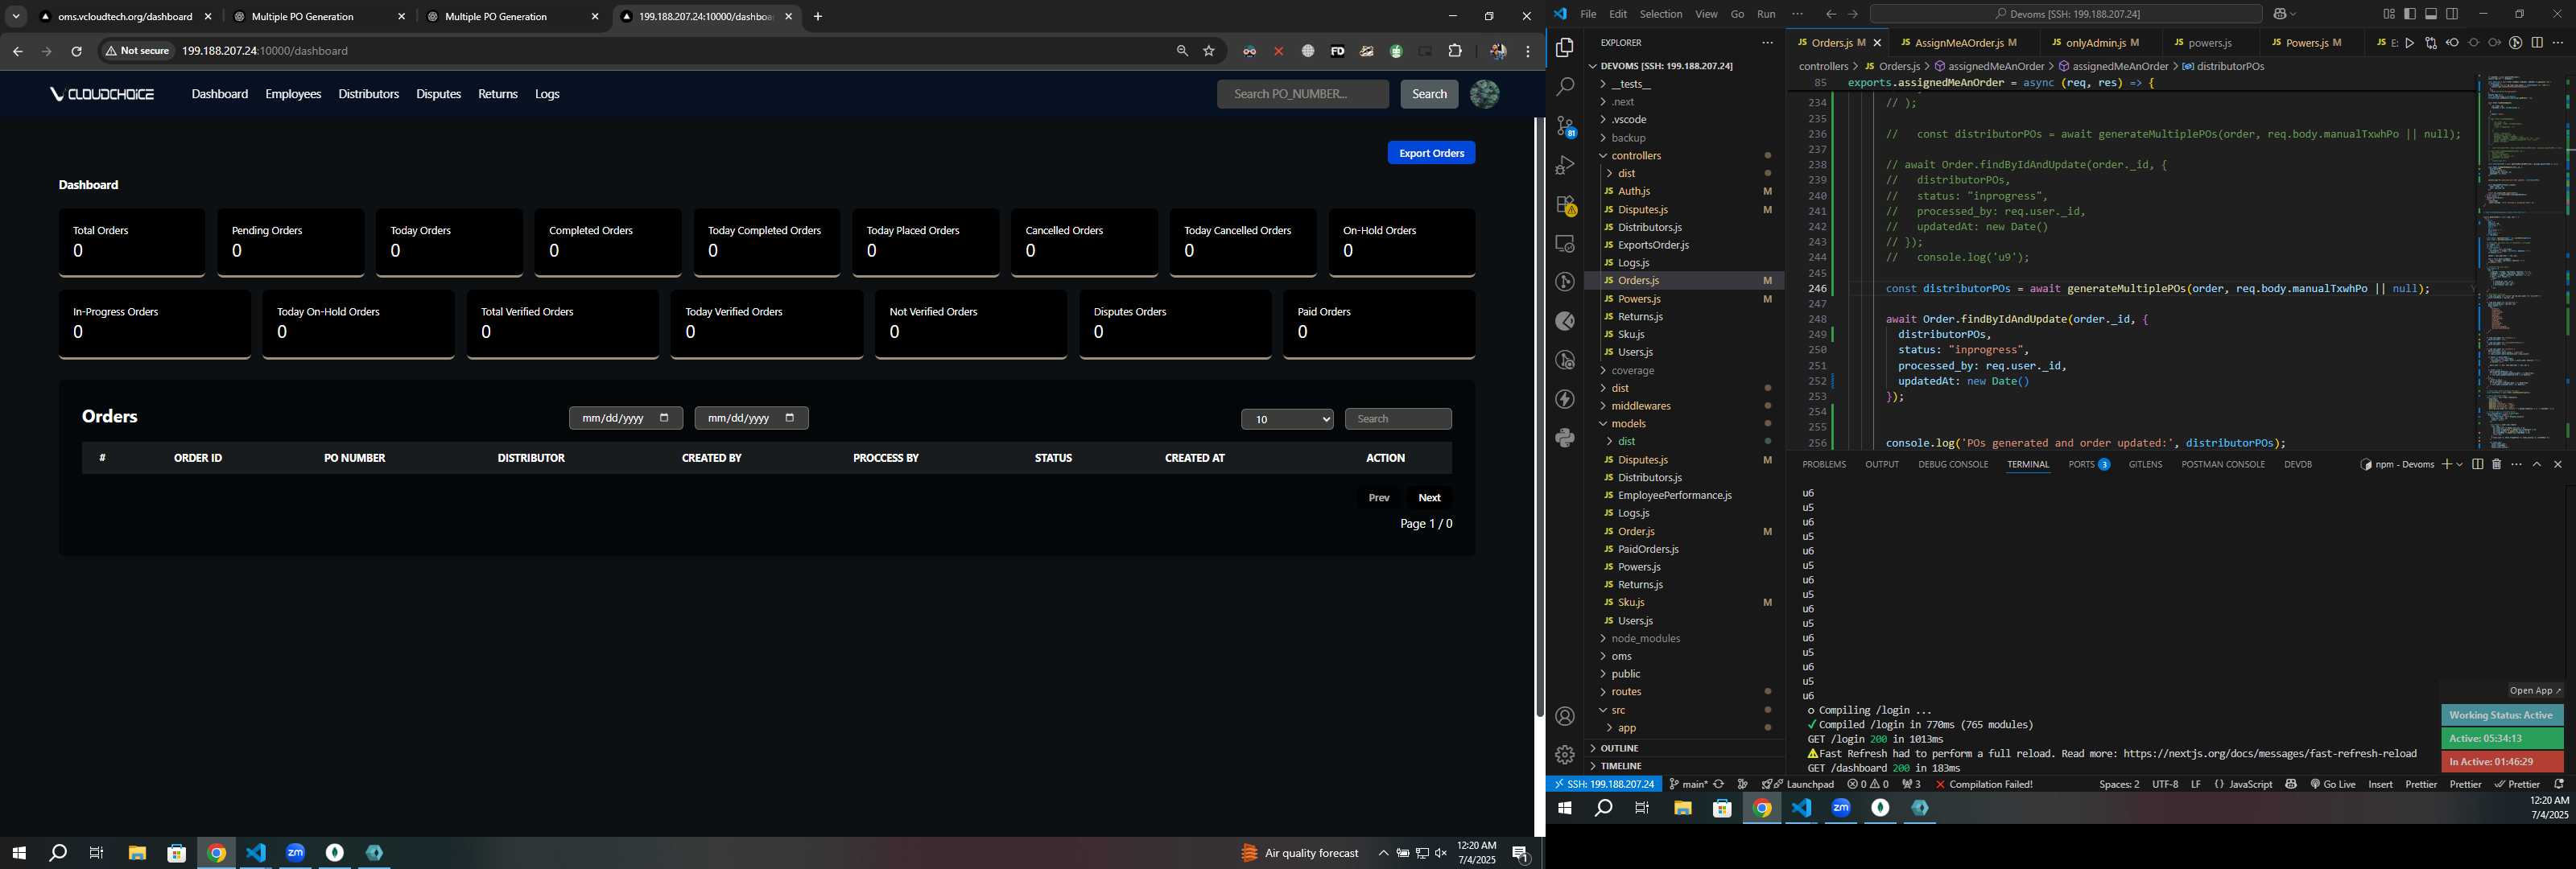Image resolution: width=2576 pixels, height=869 pixels.
Task: Open the VS Code Explorer view icon
Action: tap(1565, 48)
